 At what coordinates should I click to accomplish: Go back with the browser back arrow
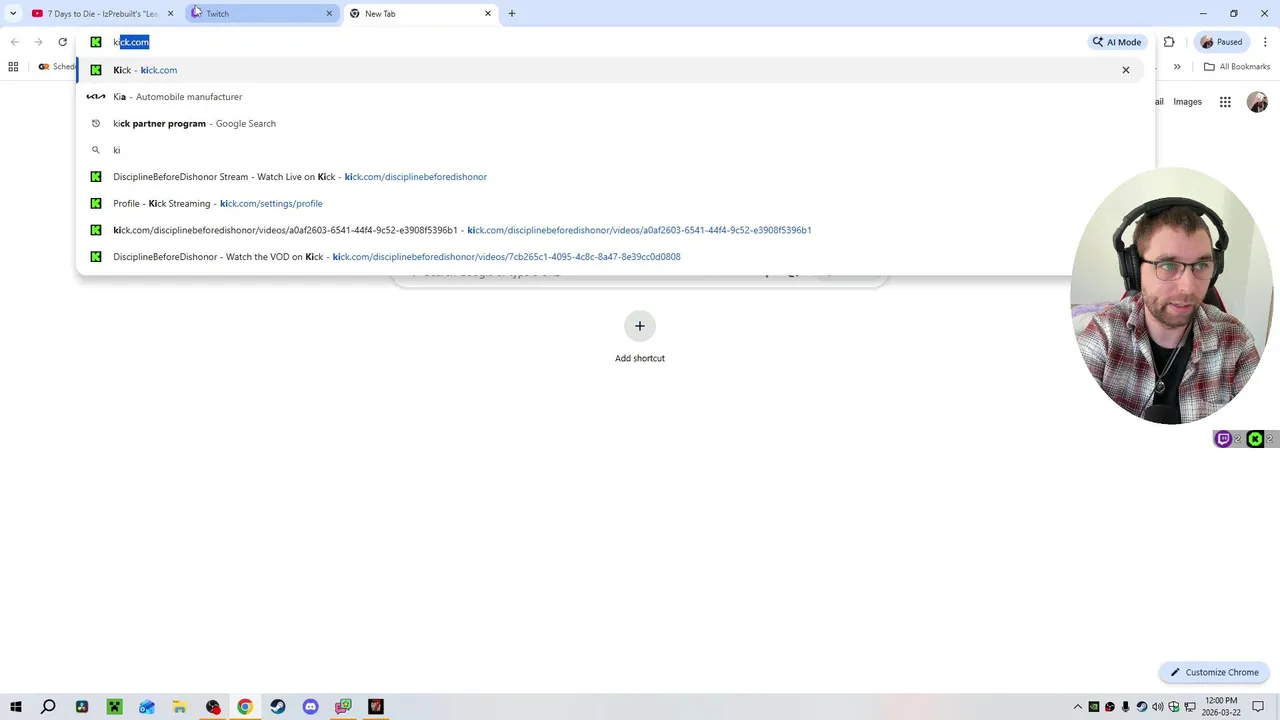(x=15, y=42)
